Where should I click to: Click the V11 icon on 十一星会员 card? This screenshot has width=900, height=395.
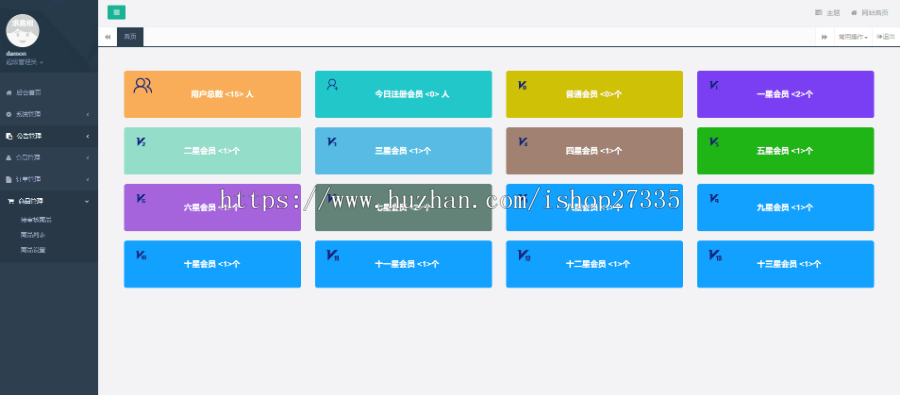pyautogui.click(x=333, y=255)
